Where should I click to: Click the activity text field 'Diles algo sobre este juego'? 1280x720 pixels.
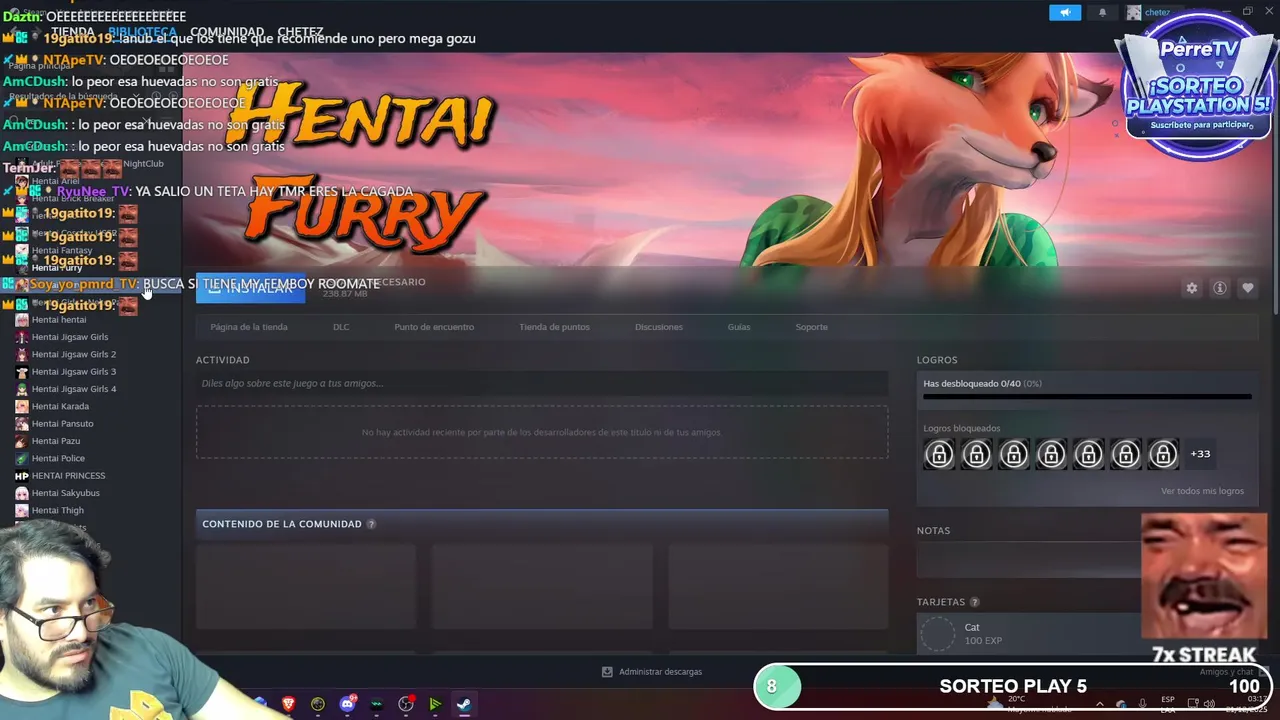542,383
